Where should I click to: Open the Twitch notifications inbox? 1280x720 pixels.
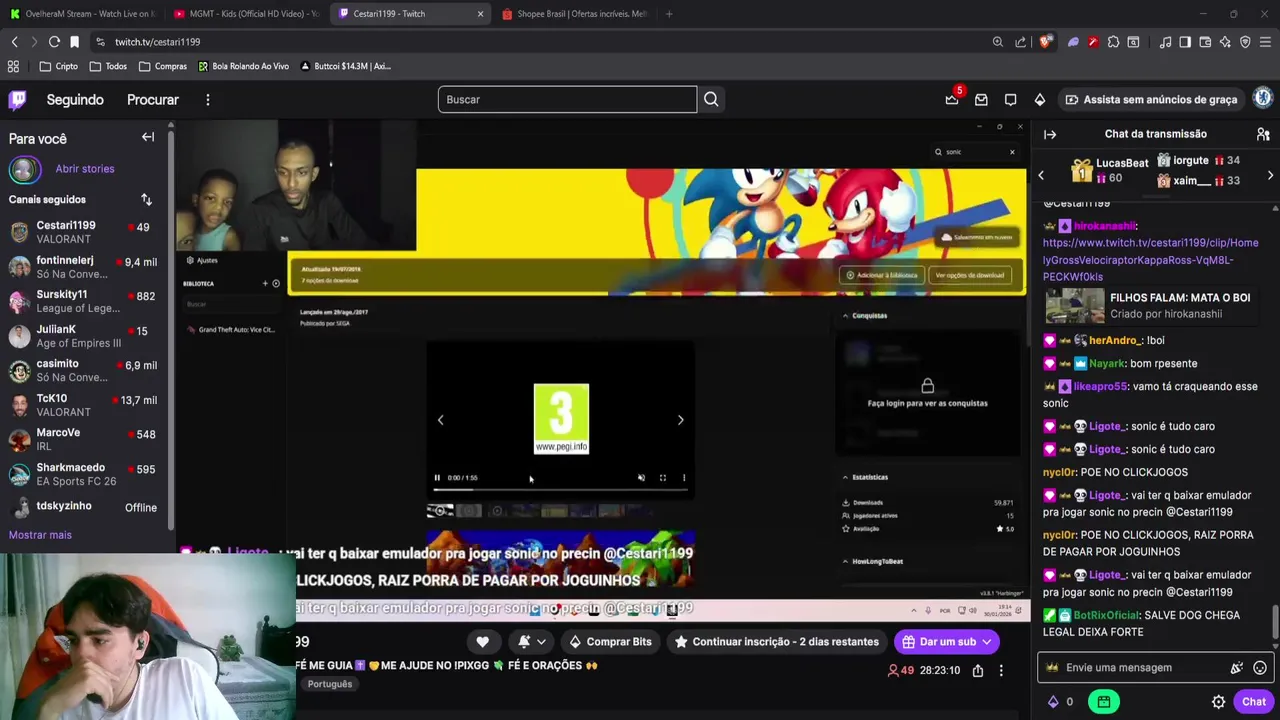pos(981,99)
